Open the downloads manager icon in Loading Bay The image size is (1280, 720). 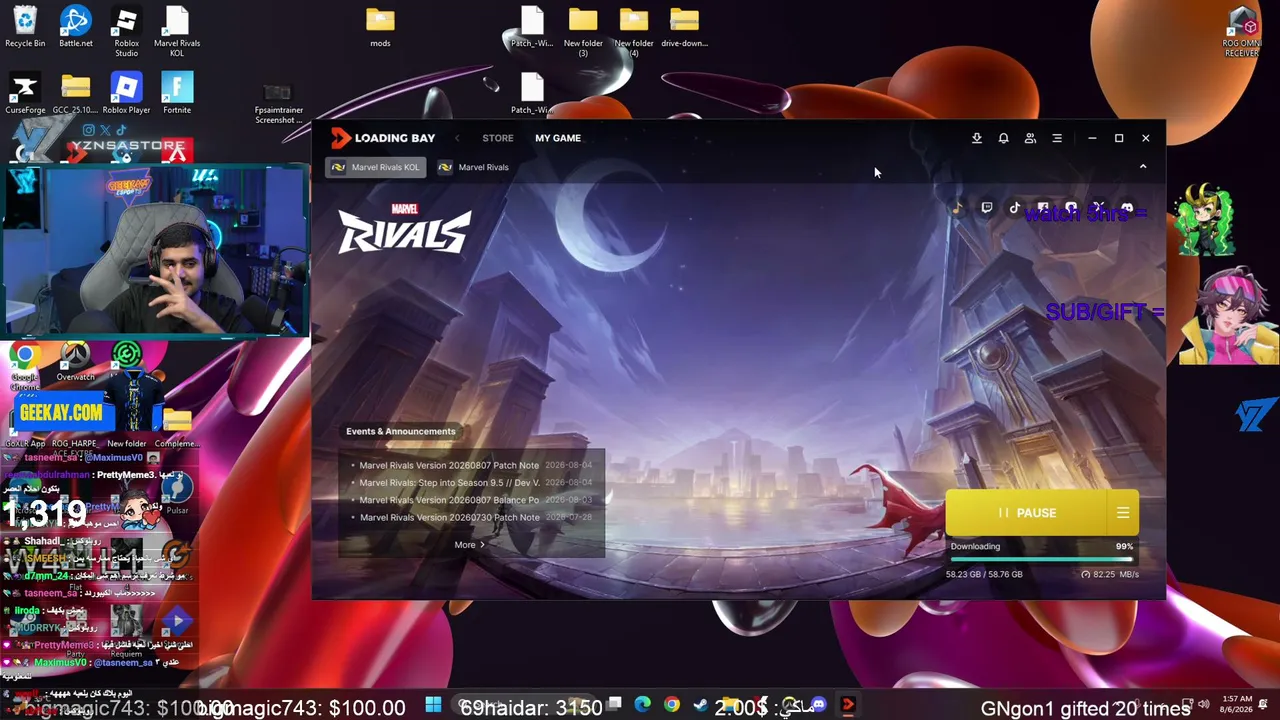pos(976,138)
